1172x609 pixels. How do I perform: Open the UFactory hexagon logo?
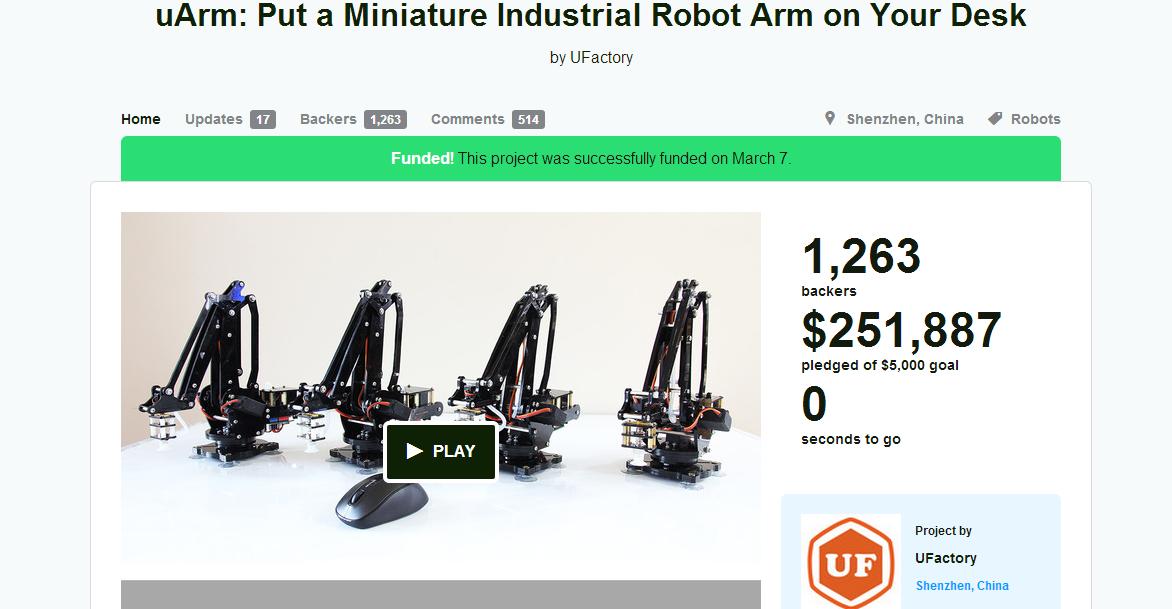pos(851,562)
